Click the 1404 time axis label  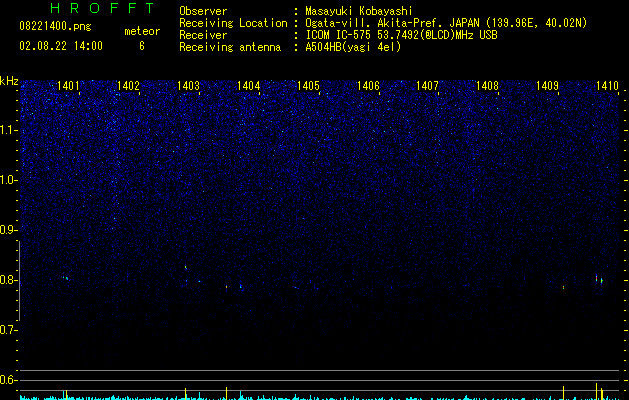(x=248, y=85)
